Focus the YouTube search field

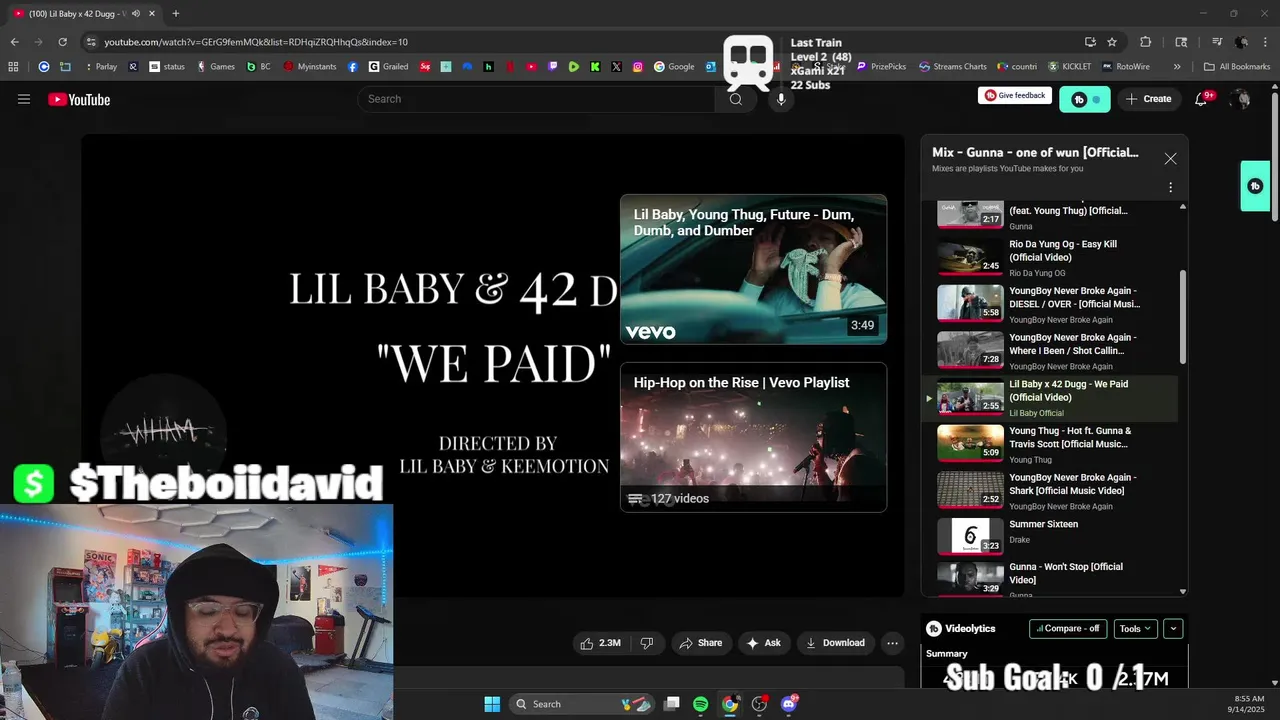pos(536,99)
